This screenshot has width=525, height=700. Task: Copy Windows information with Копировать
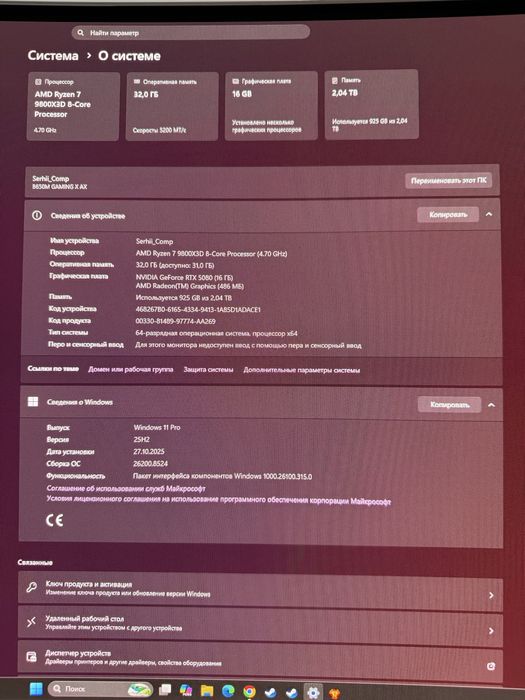[x=450, y=404]
